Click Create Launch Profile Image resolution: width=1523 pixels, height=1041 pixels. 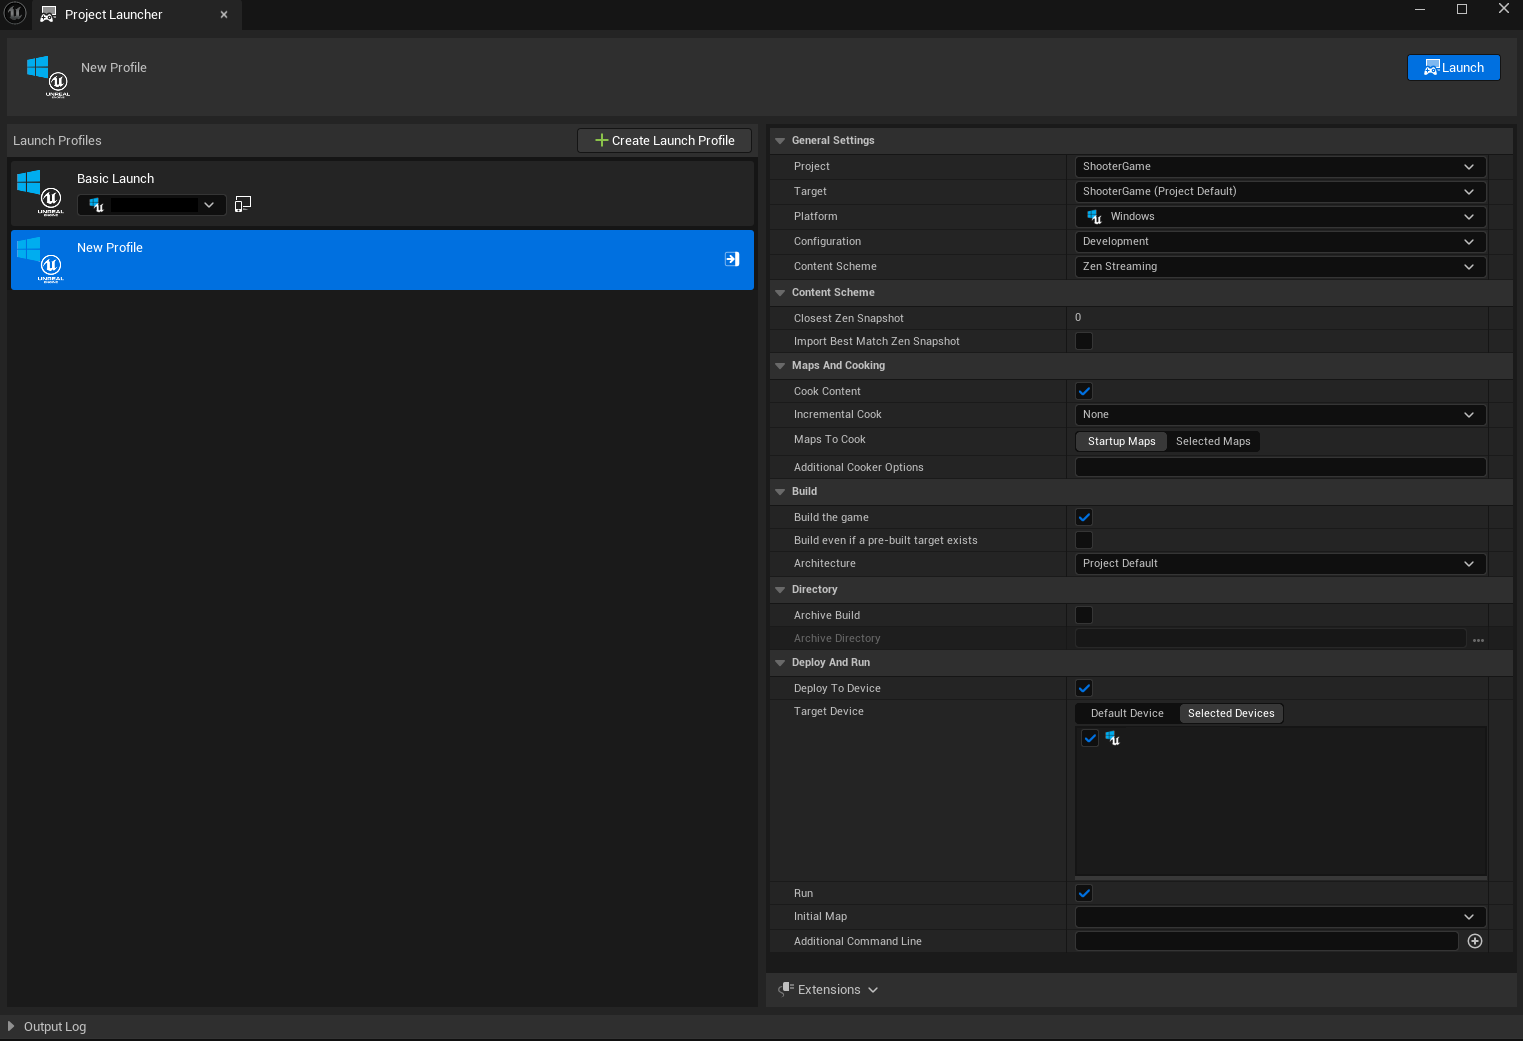point(663,140)
